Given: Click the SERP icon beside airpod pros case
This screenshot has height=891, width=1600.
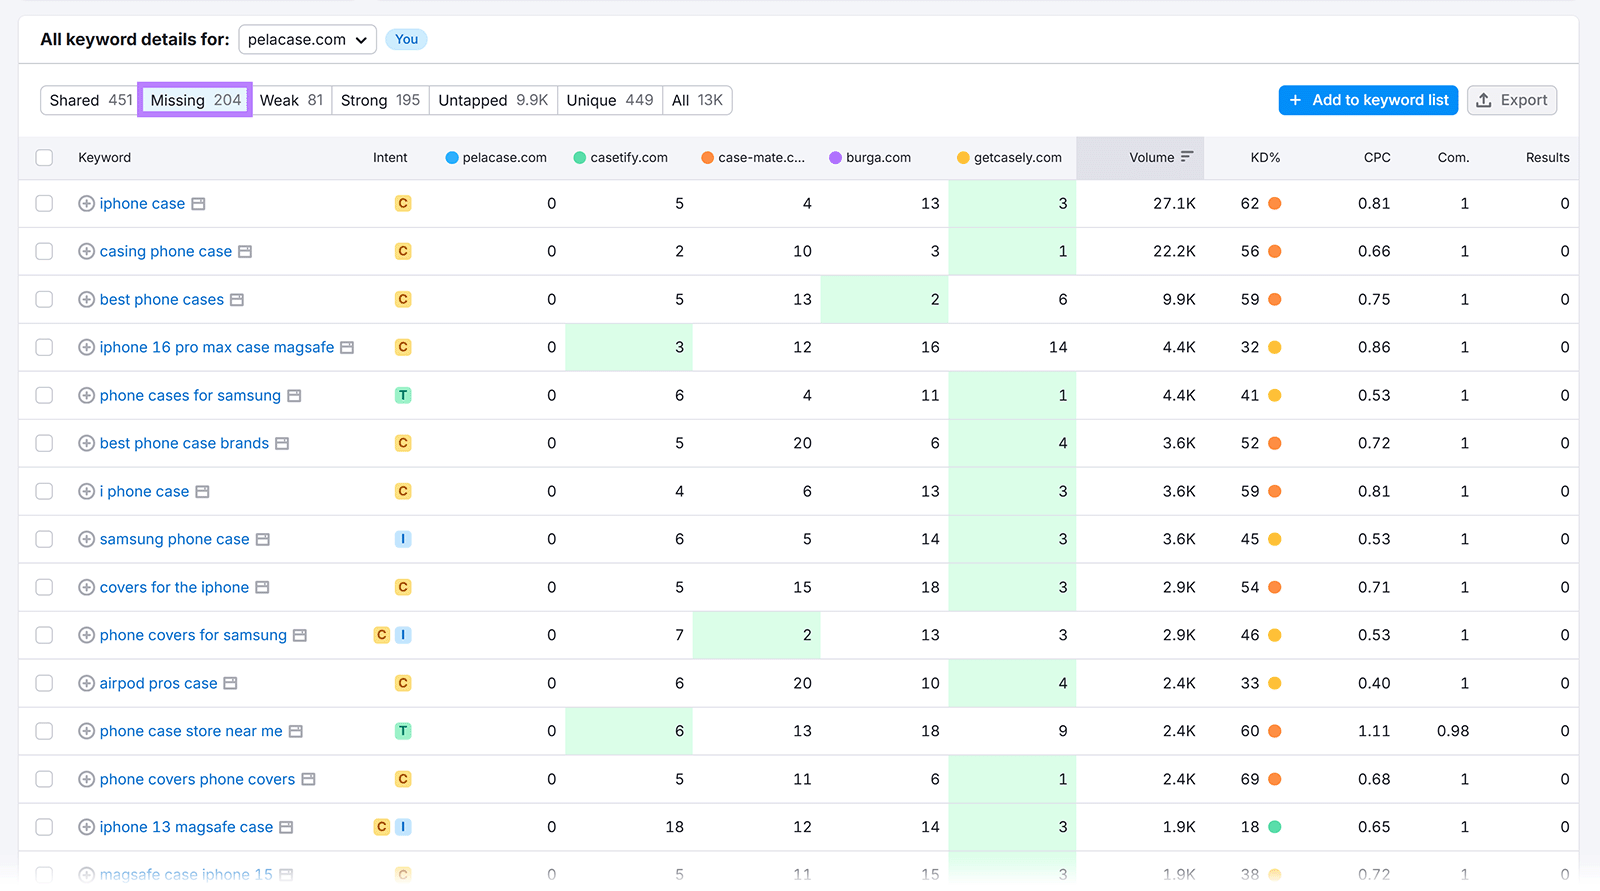Looking at the screenshot, I should [230, 684].
